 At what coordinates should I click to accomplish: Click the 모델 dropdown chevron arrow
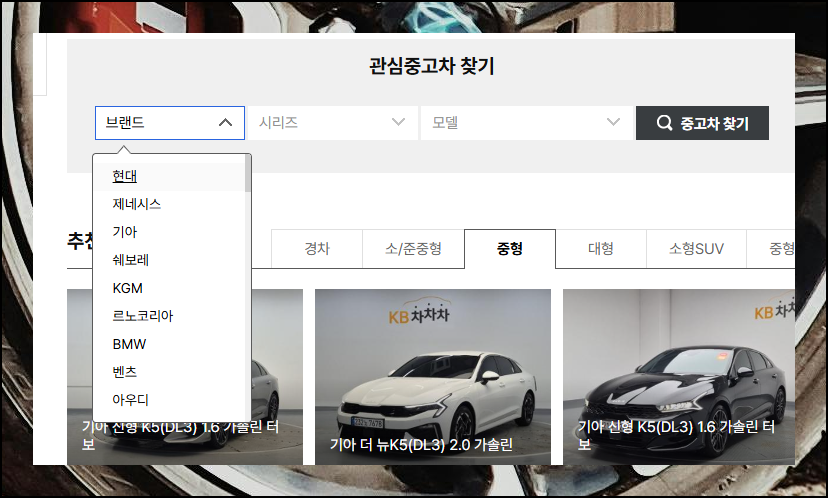(613, 123)
